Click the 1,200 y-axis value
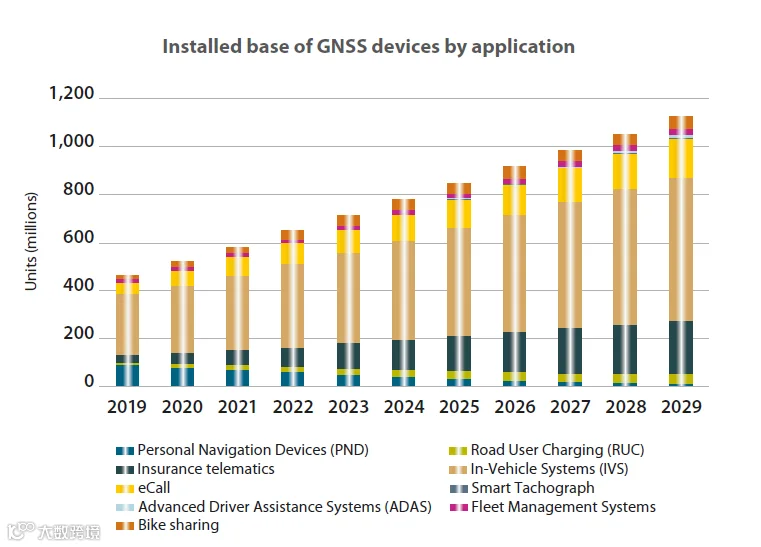This screenshot has height=547, width=761. click(x=71, y=93)
